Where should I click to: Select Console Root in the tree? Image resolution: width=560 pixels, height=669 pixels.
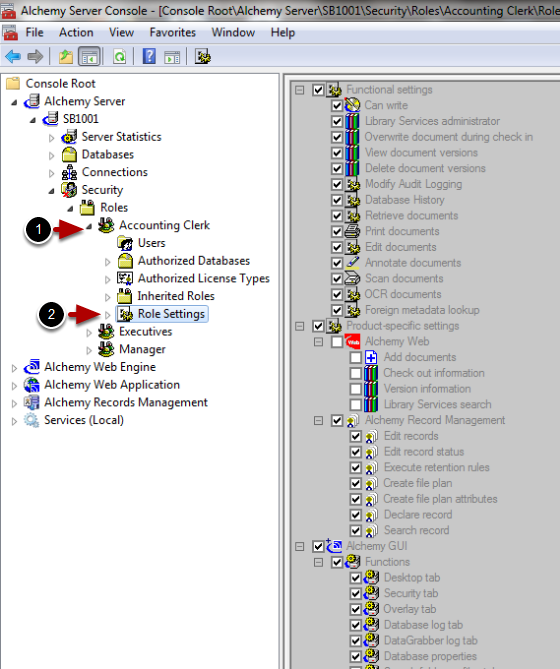(60, 84)
